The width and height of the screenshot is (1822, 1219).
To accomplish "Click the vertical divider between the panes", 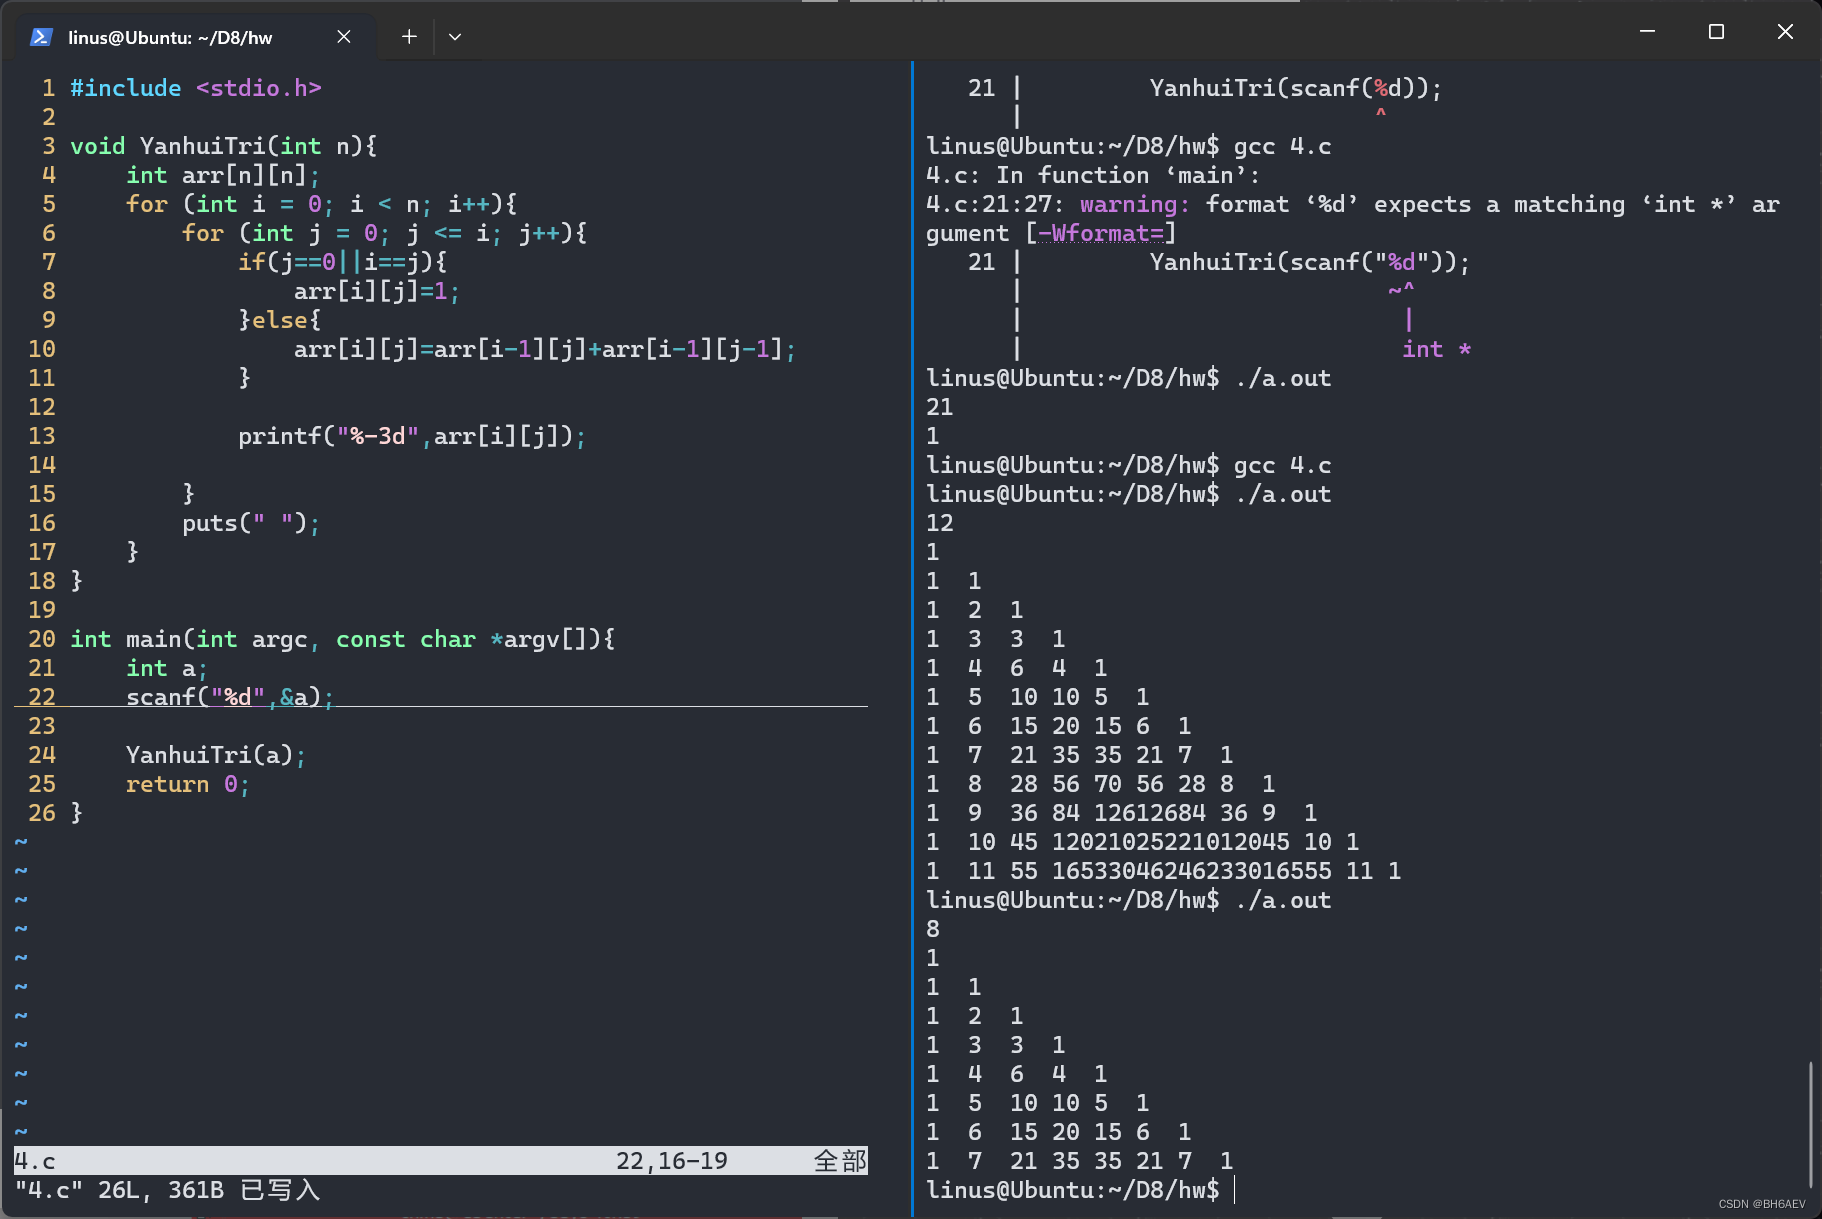I will point(912,640).
